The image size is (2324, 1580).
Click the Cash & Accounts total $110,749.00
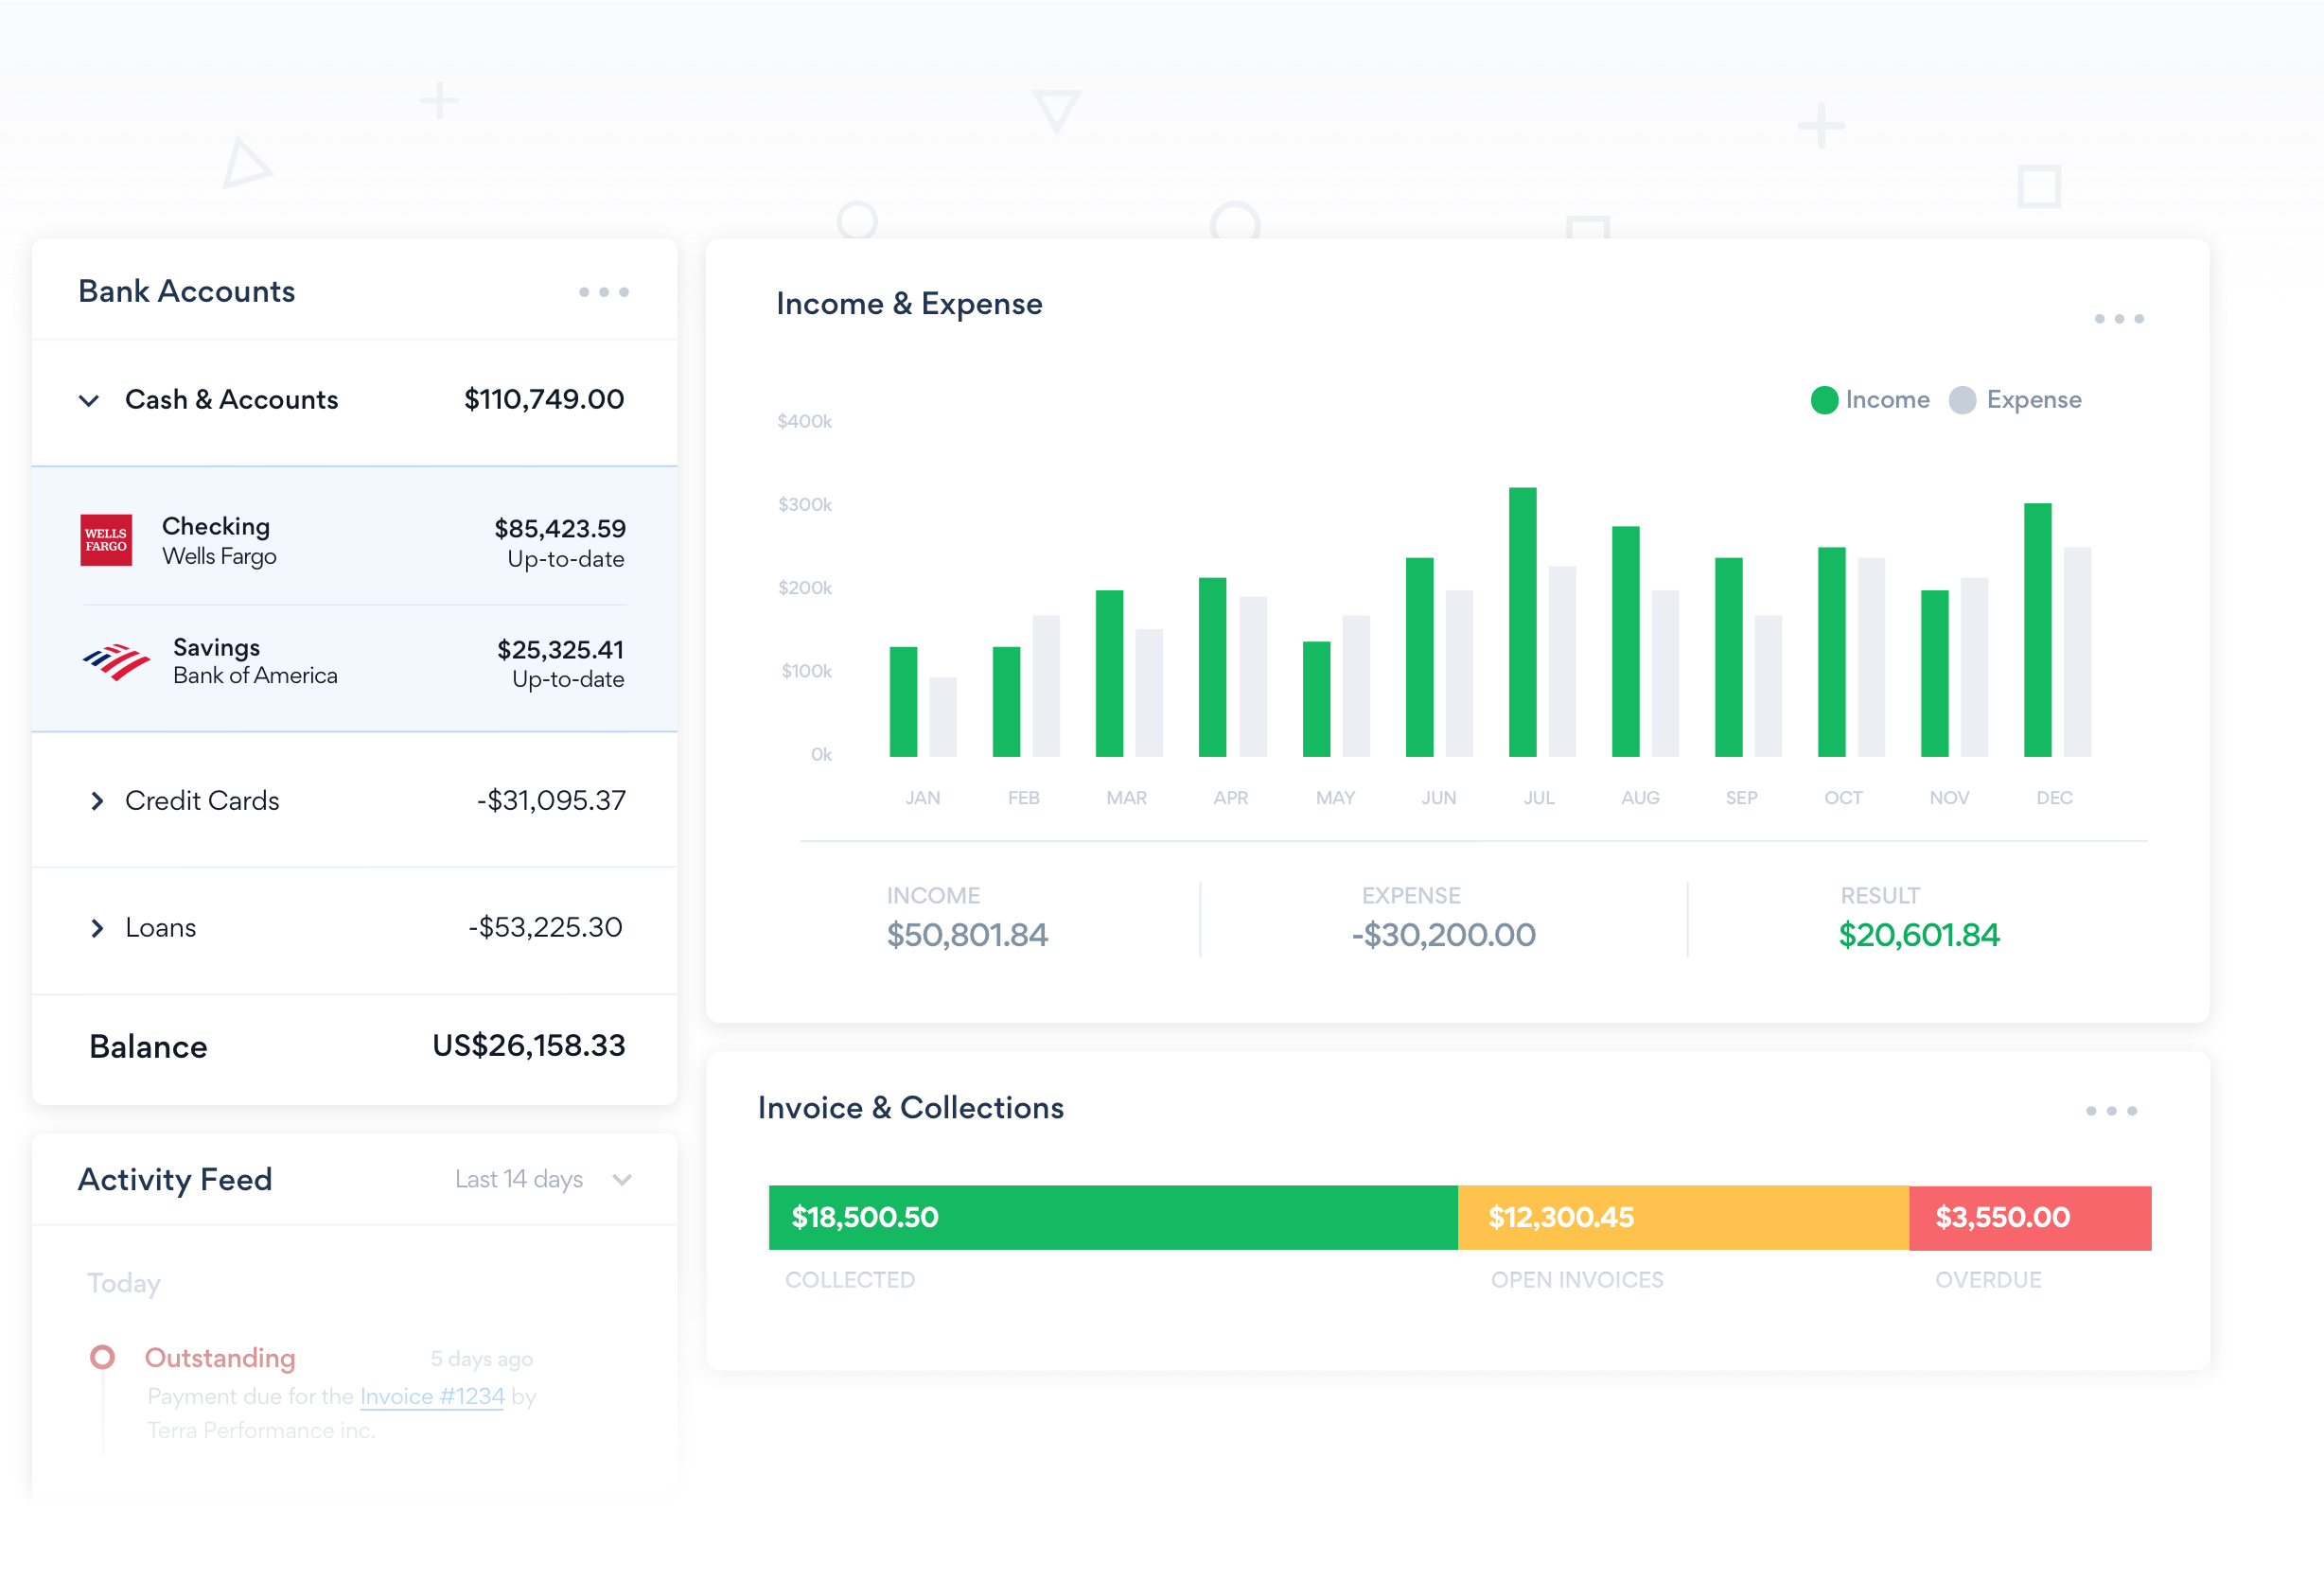(544, 399)
